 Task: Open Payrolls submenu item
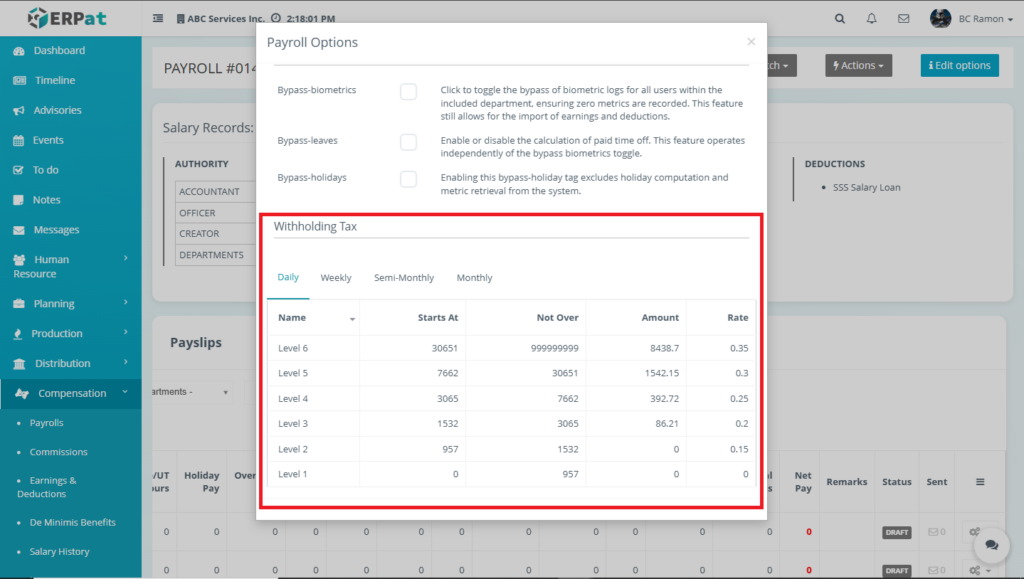(x=46, y=423)
